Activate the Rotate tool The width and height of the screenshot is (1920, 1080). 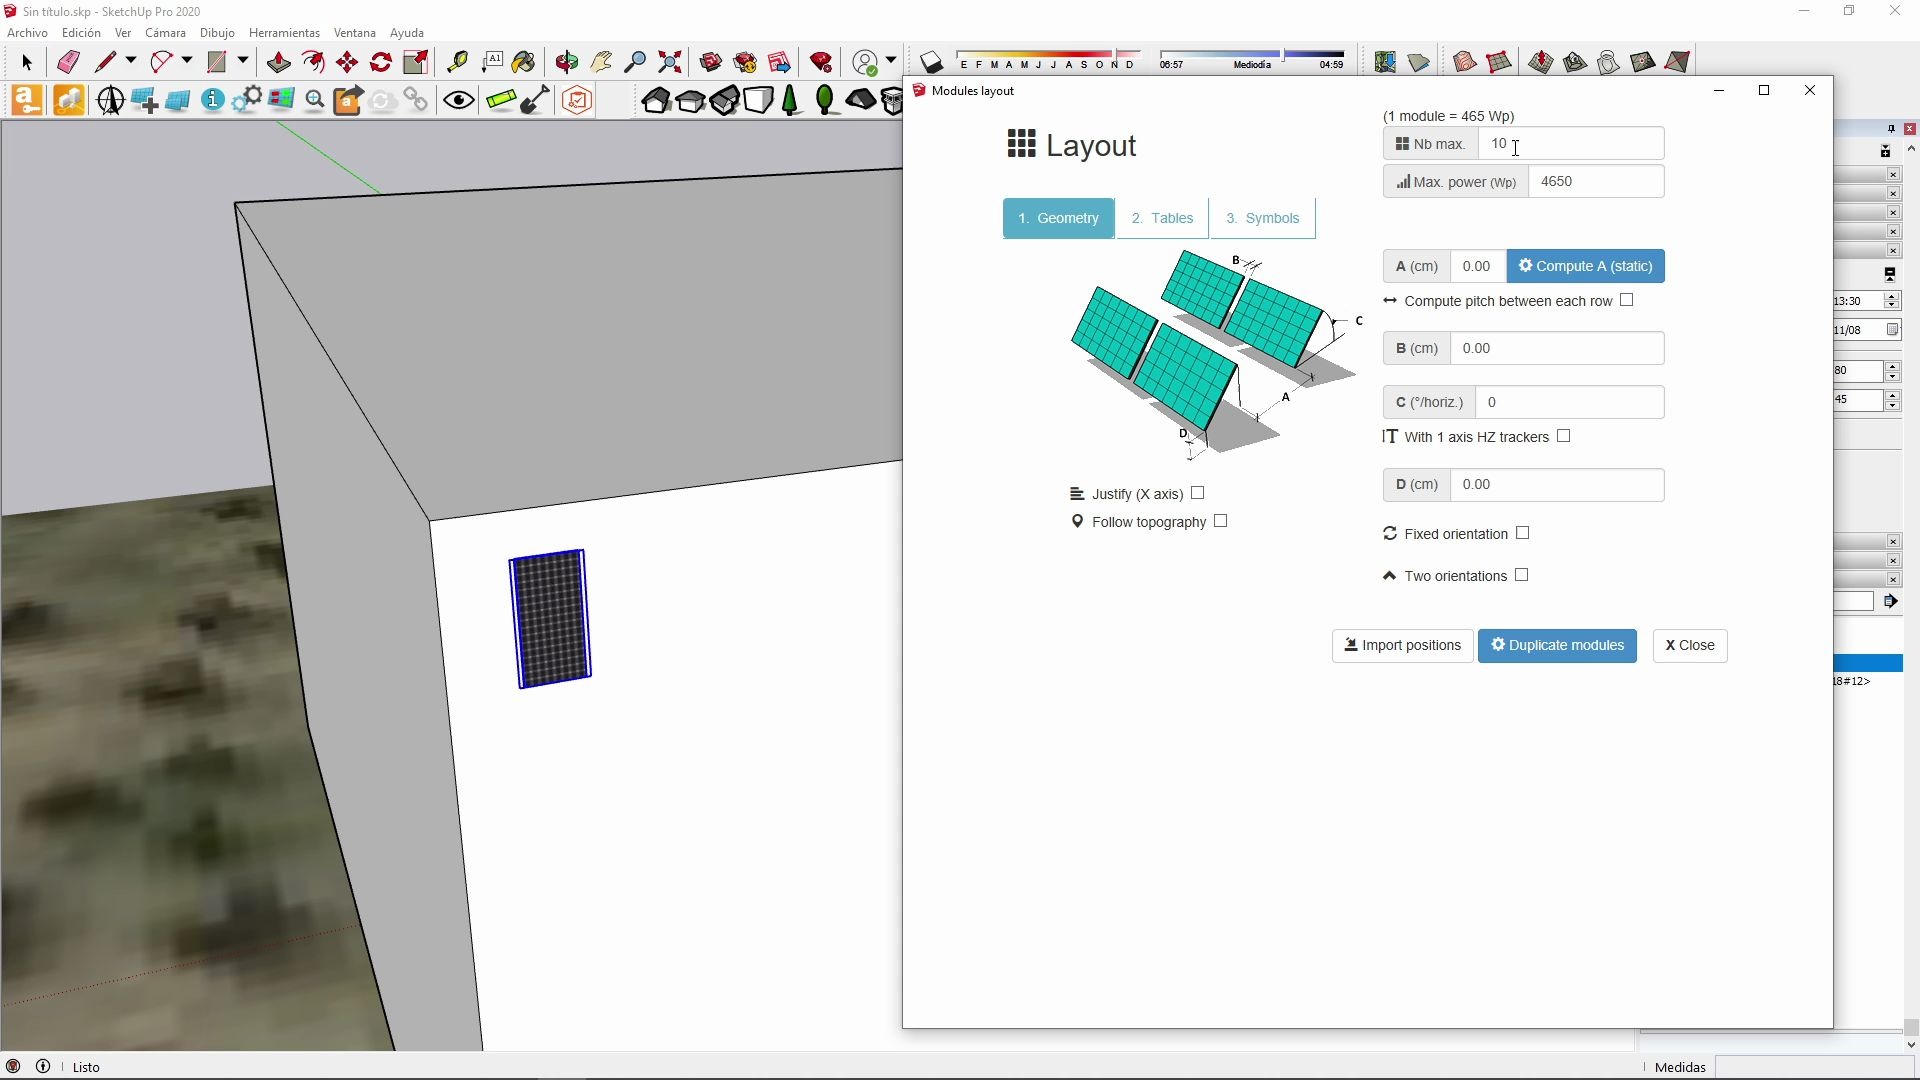[x=381, y=62]
